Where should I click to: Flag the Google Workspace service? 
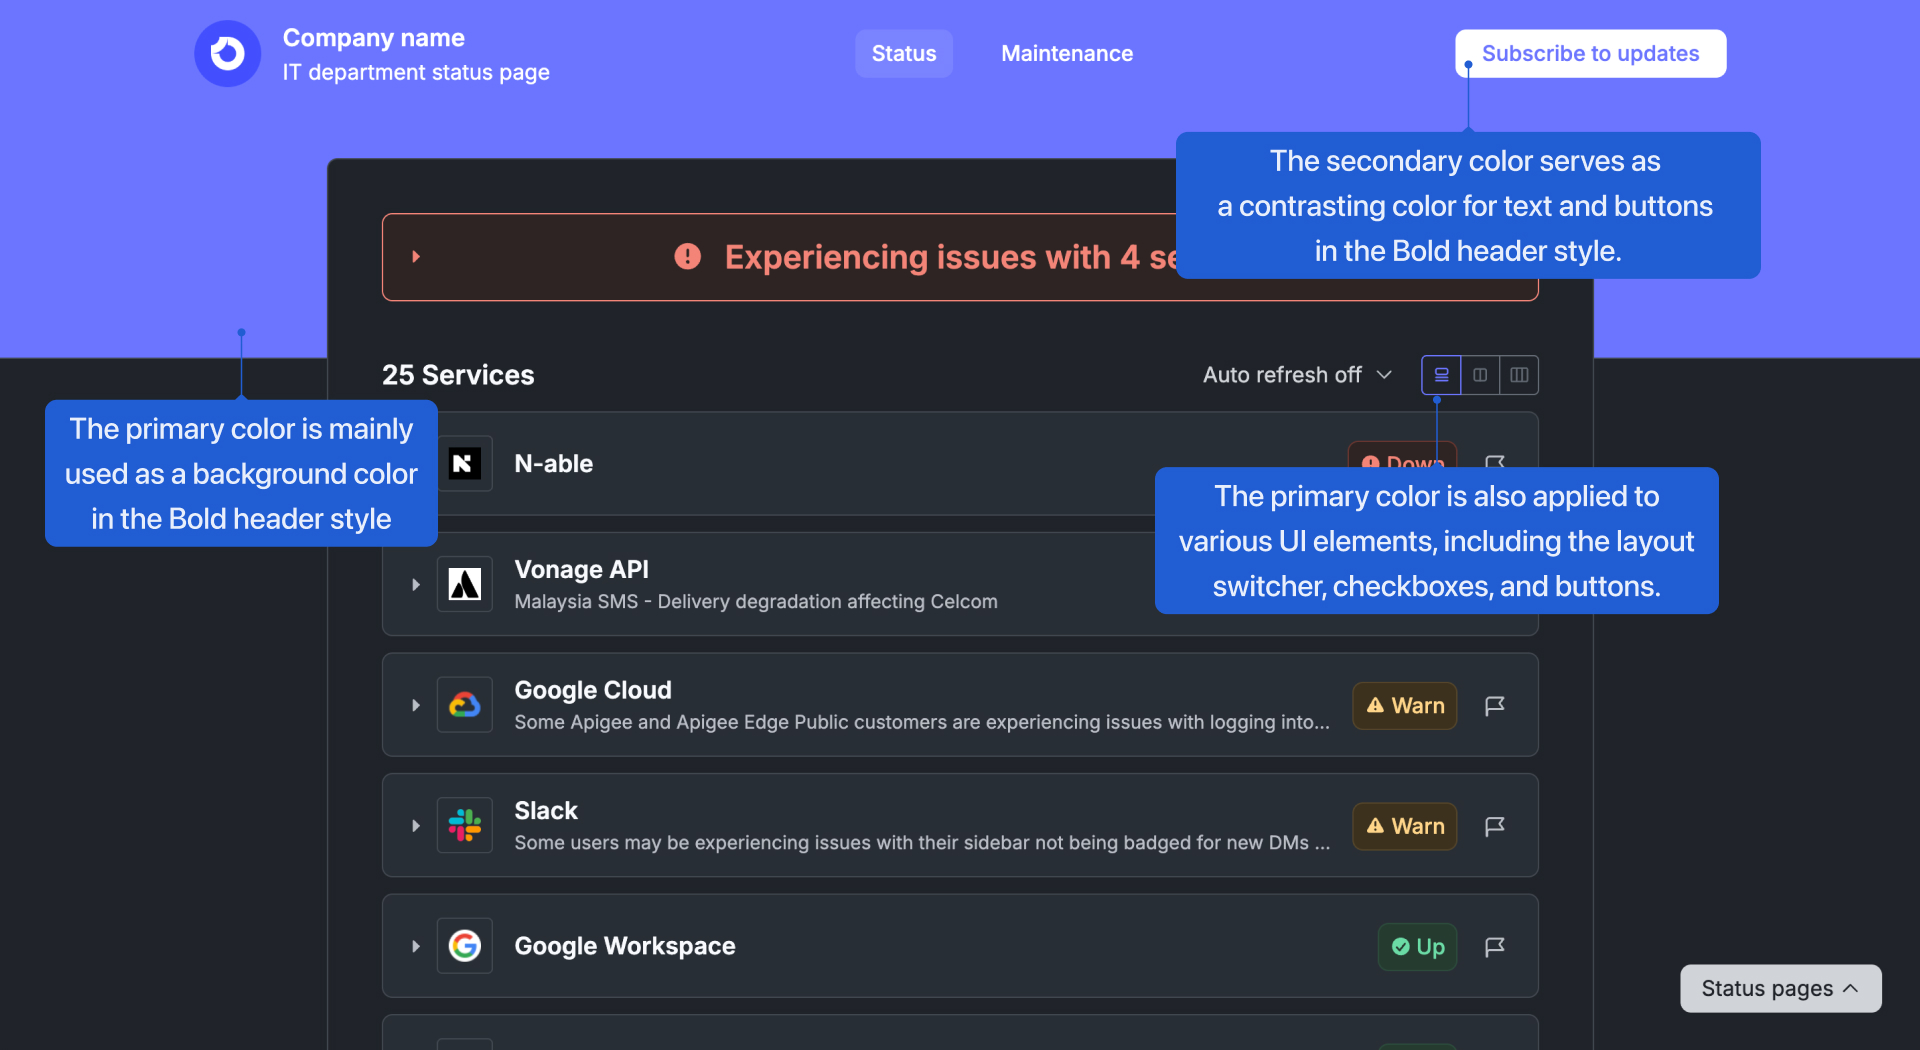click(x=1495, y=946)
